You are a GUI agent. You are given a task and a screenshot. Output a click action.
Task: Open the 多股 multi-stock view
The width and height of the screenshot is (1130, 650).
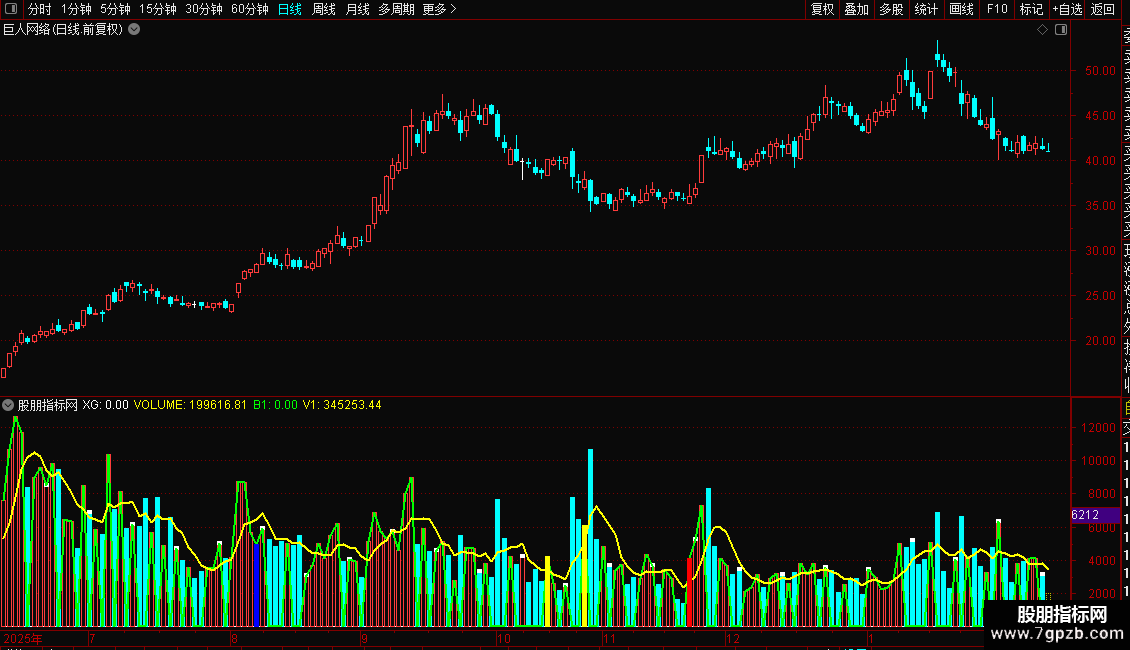891,9
